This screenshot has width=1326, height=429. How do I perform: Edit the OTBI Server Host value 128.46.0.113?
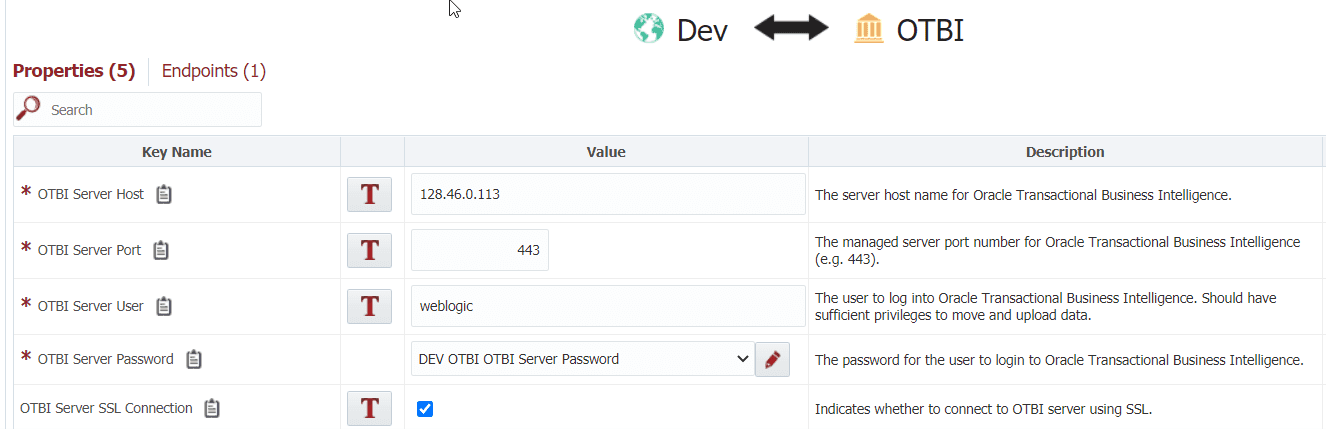[608, 194]
